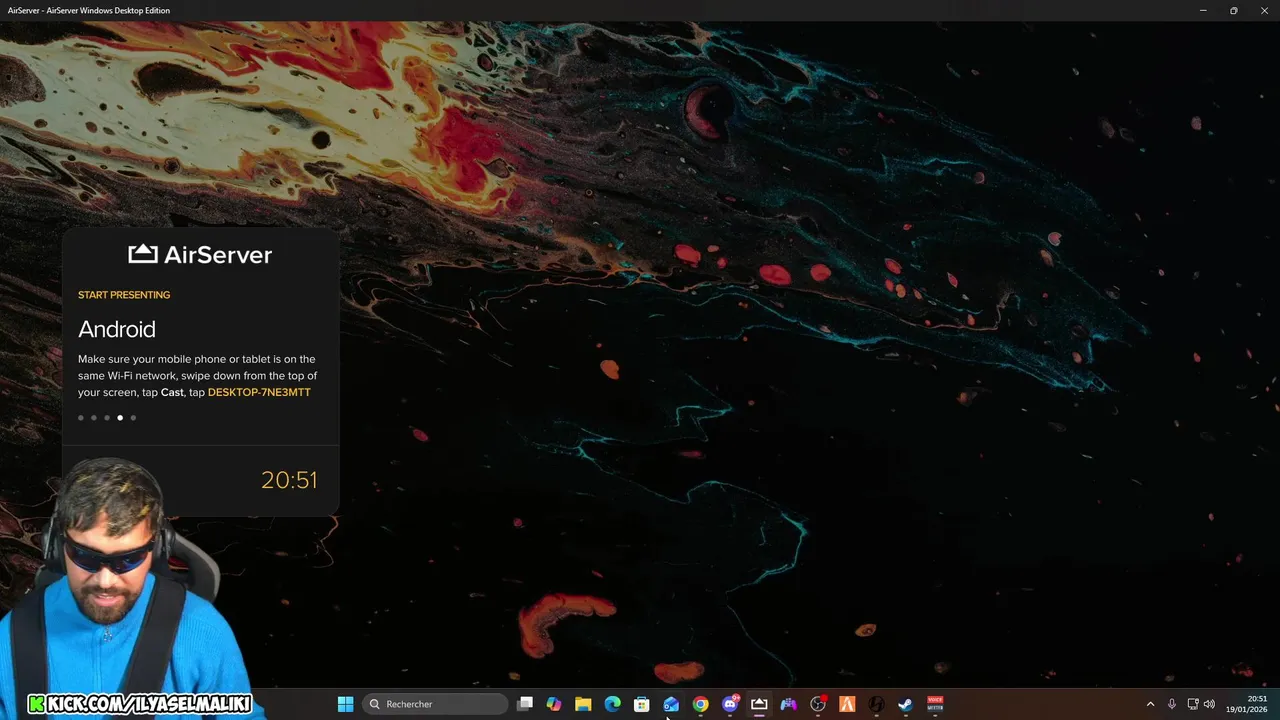Viewport: 1280px width, 720px height.
Task: Open the black circular-logo taskbar app
Action: coord(876,704)
